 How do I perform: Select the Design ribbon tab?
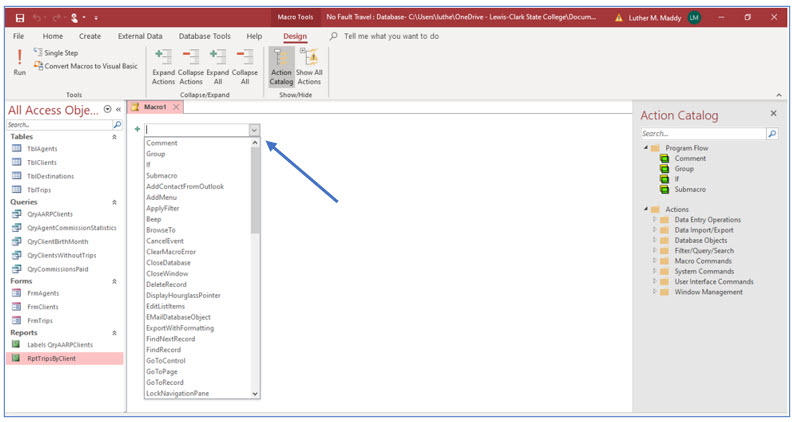click(295, 36)
